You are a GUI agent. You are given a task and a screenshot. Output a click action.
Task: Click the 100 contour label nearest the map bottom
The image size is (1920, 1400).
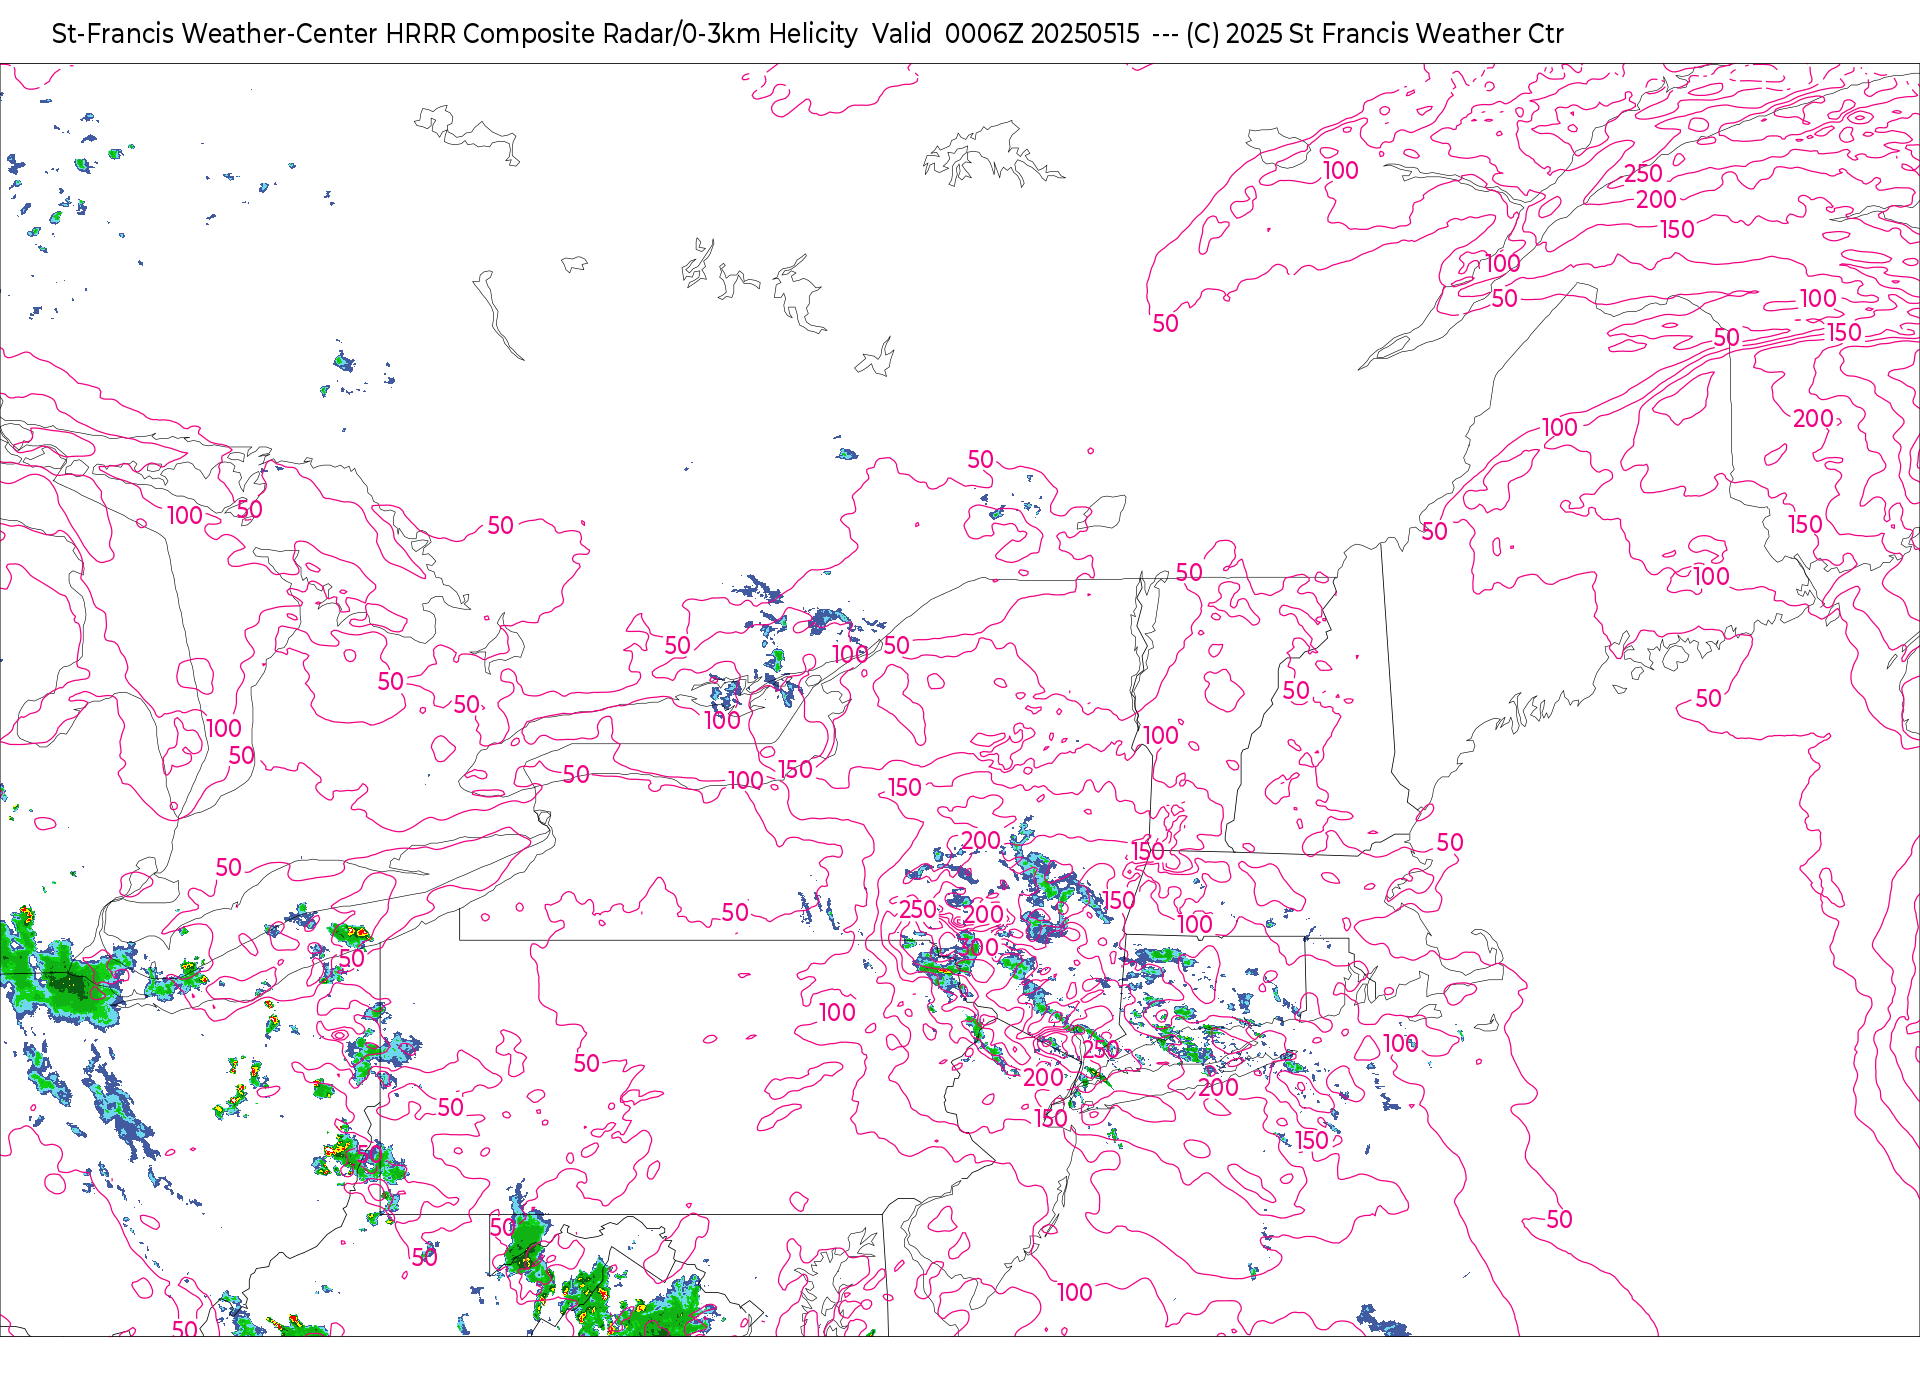(x=1075, y=1293)
